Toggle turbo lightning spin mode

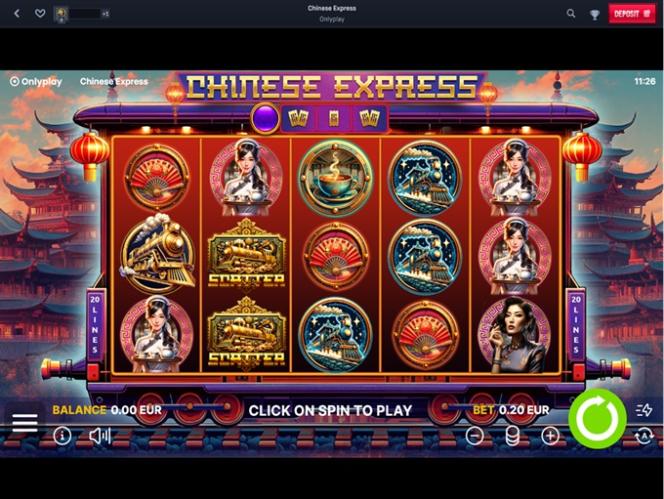pos(644,410)
